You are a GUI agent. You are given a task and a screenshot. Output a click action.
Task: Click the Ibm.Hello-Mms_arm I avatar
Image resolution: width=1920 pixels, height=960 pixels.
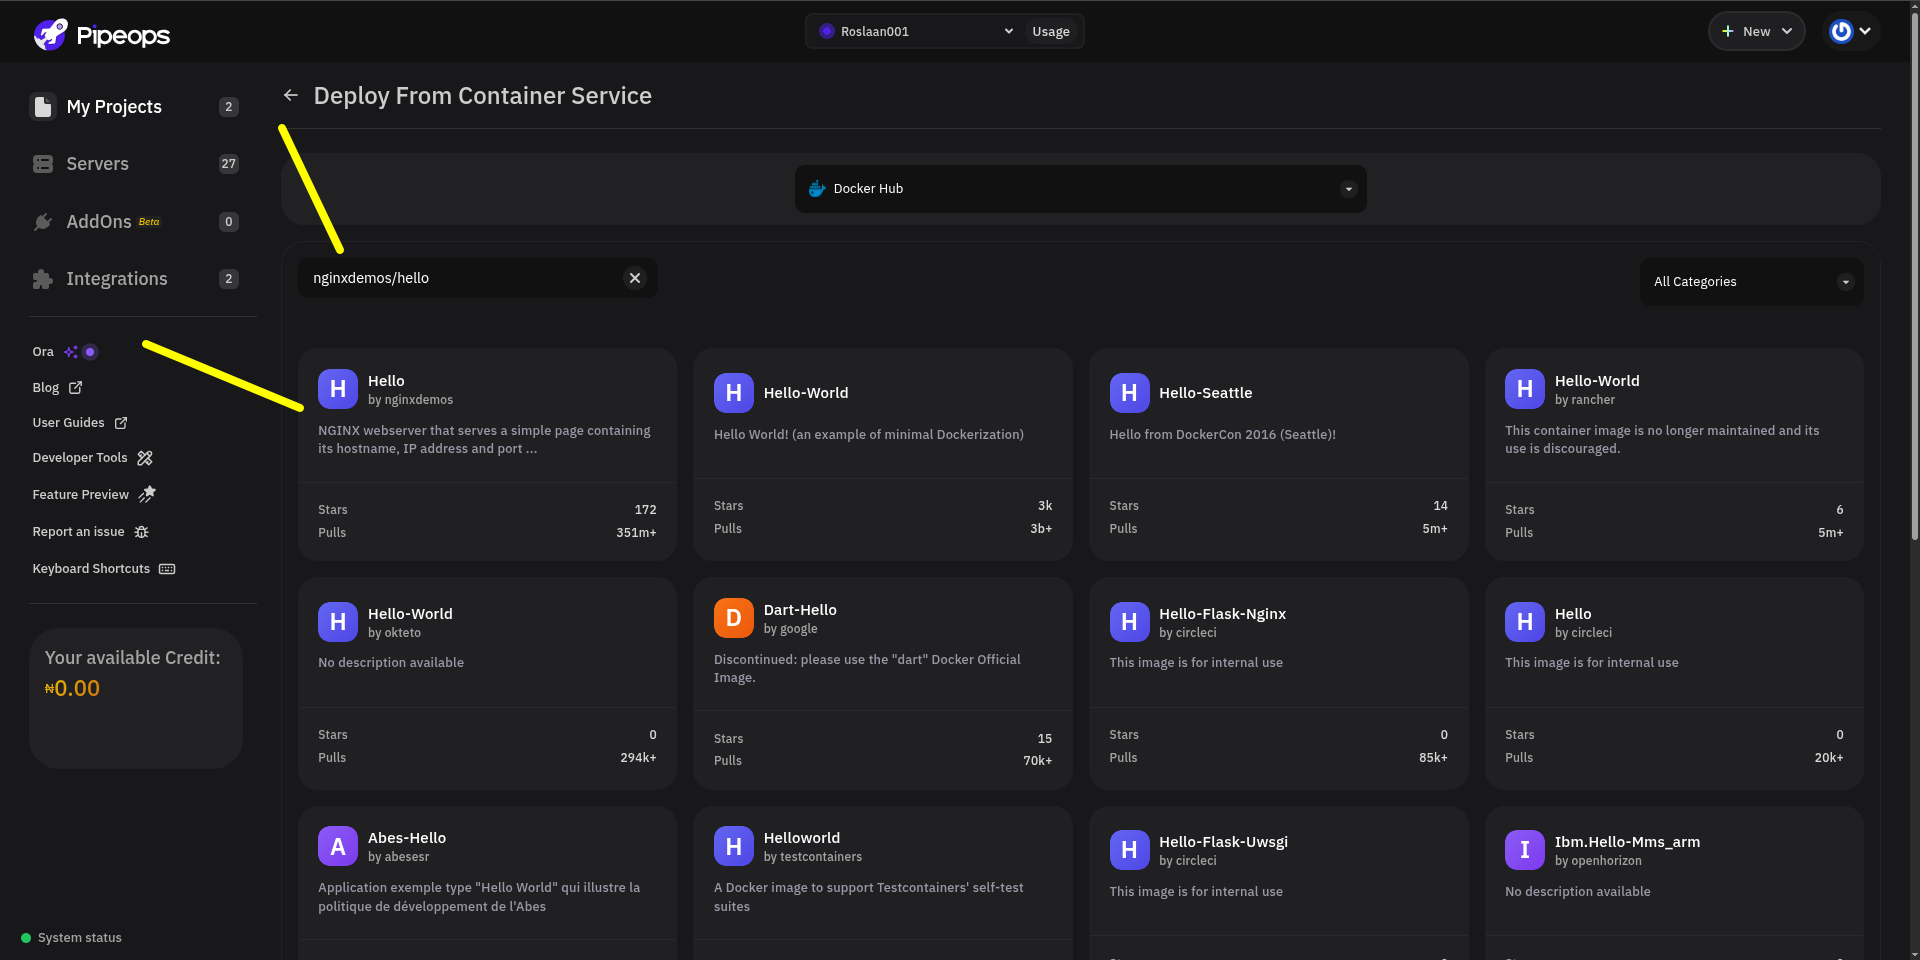[1525, 850]
